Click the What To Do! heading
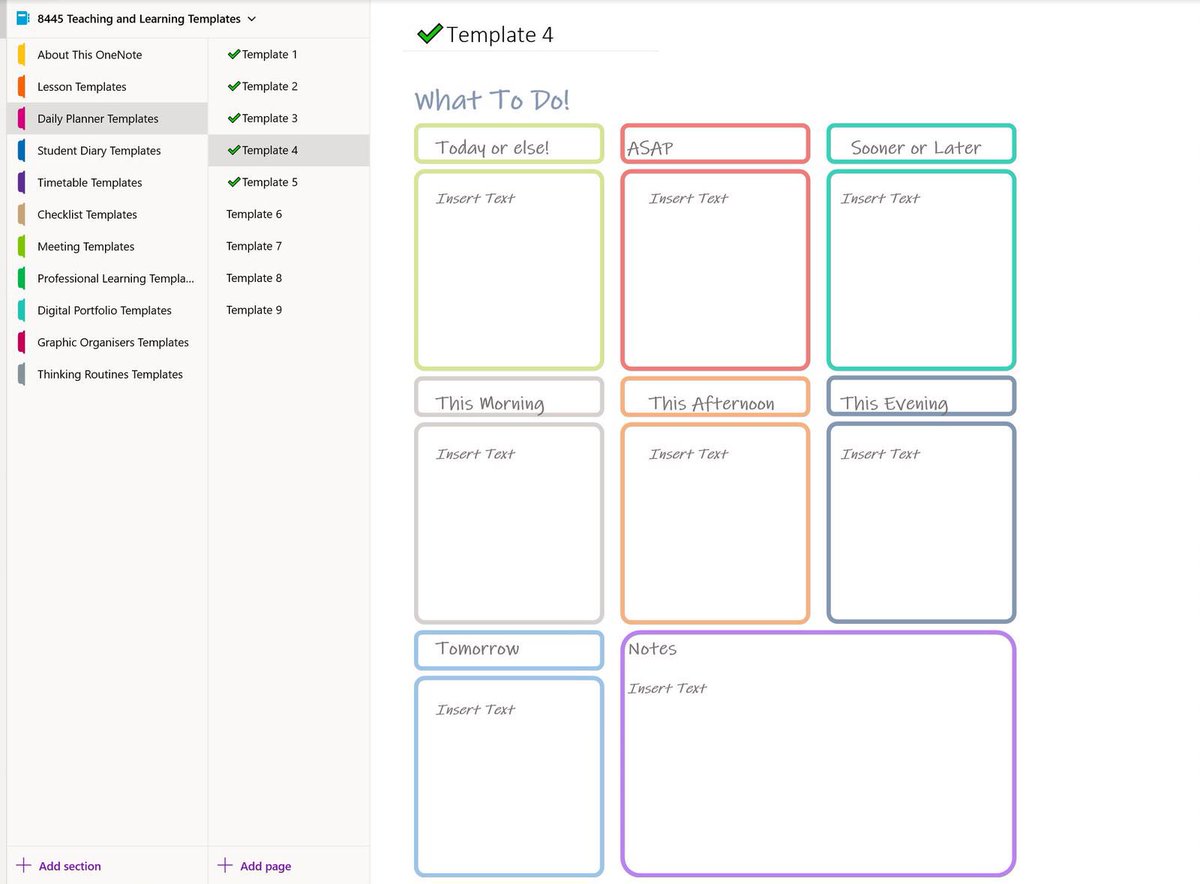 pos(492,101)
